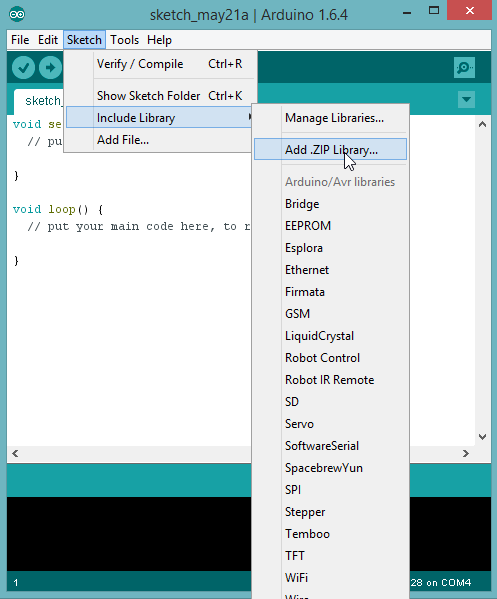The width and height of the screenshot is (497, 599).
Task: Select the sketch tab in editor
Action: click(39, 101)
